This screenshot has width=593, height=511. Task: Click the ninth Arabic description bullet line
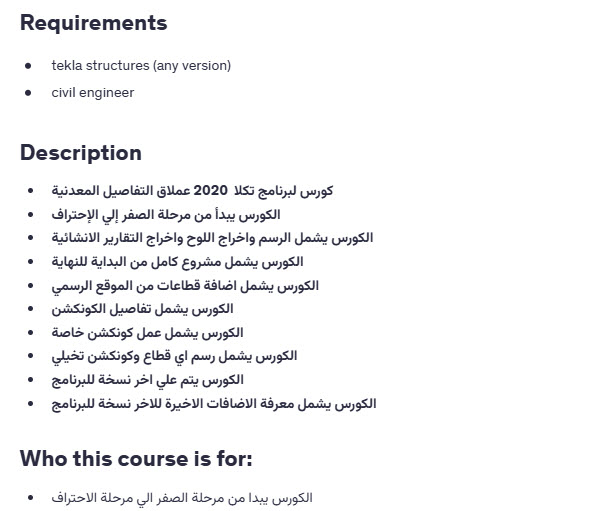147,380
